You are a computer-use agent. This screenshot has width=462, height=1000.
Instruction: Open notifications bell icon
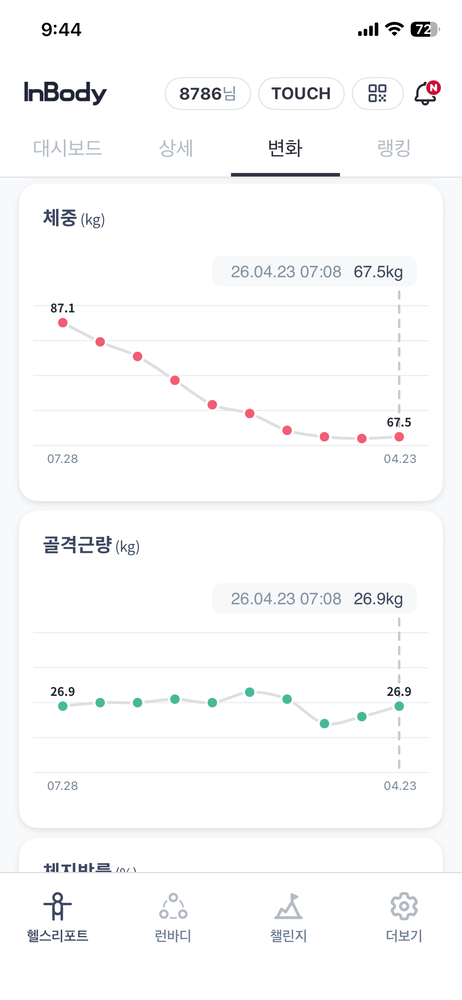point(426,94)
